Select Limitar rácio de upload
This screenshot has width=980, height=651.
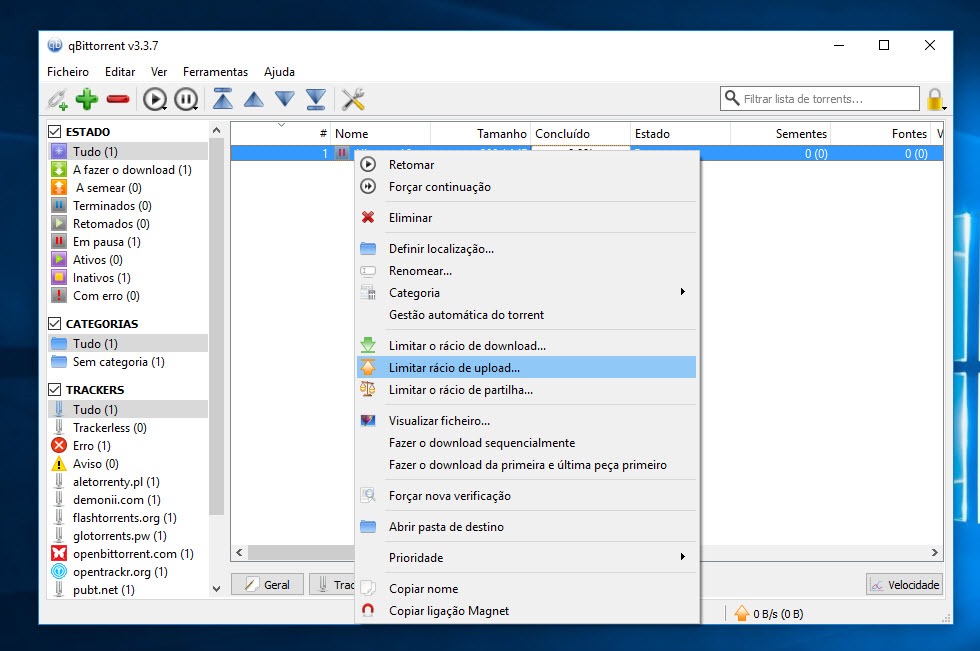click(x=454, y=367)
